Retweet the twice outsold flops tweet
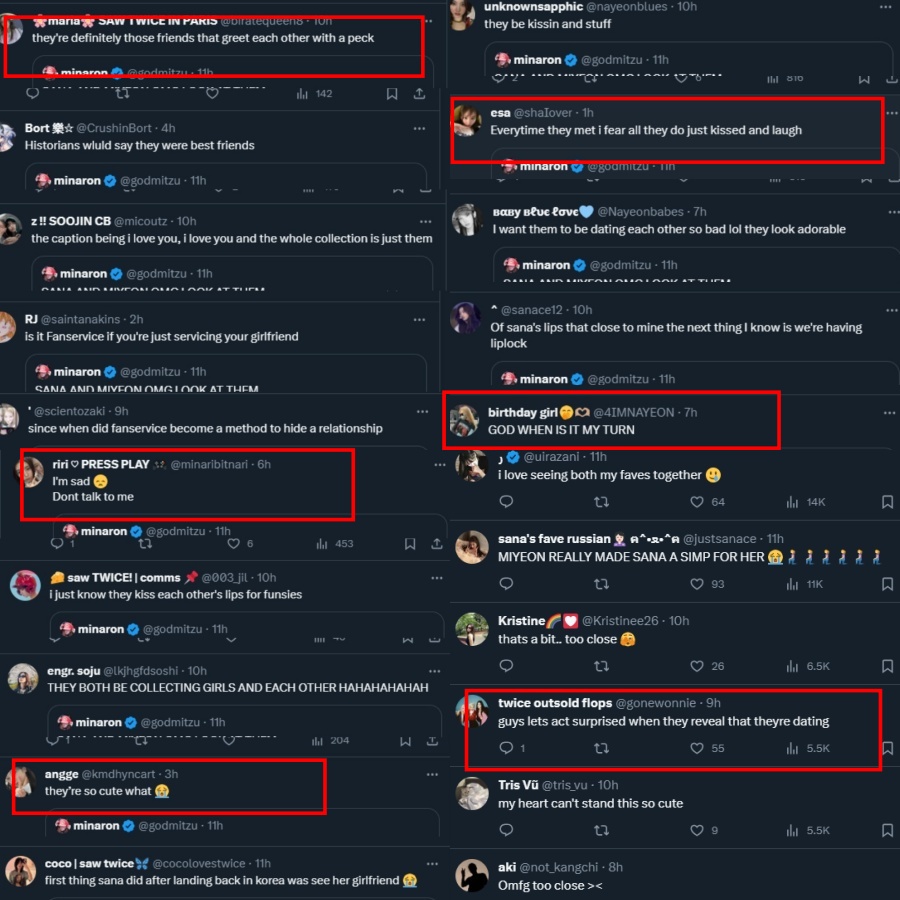The image size is (900, 900). pyautogui.click(x=601, y=748)
